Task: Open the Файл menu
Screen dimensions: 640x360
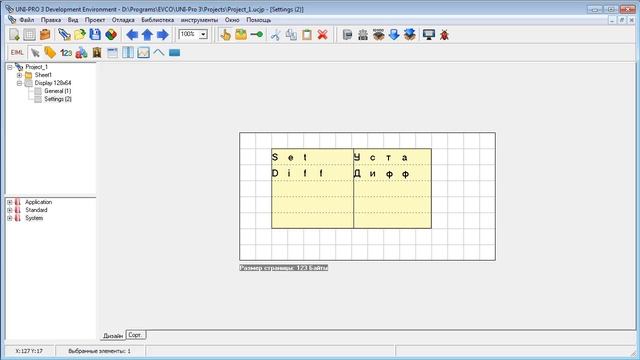Action: point(27,20)
